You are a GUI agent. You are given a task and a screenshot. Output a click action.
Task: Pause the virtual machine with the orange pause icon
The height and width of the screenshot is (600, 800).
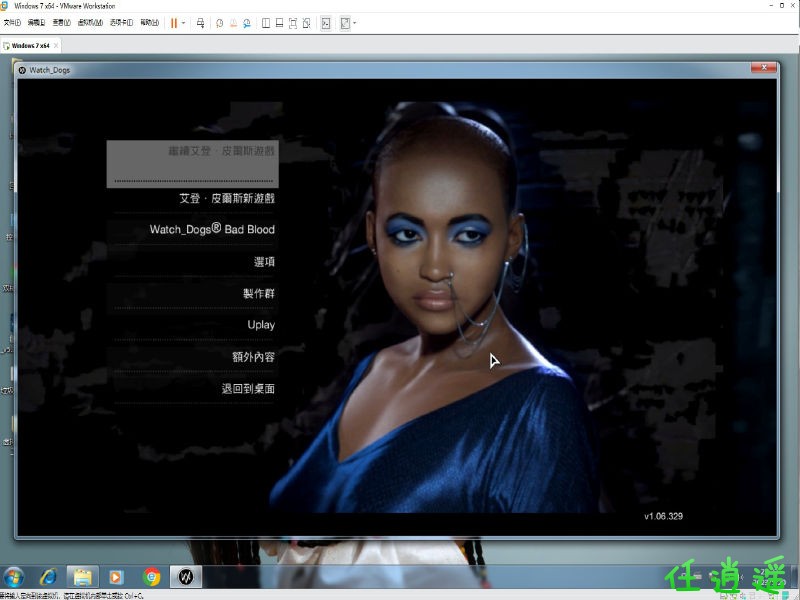174,23
